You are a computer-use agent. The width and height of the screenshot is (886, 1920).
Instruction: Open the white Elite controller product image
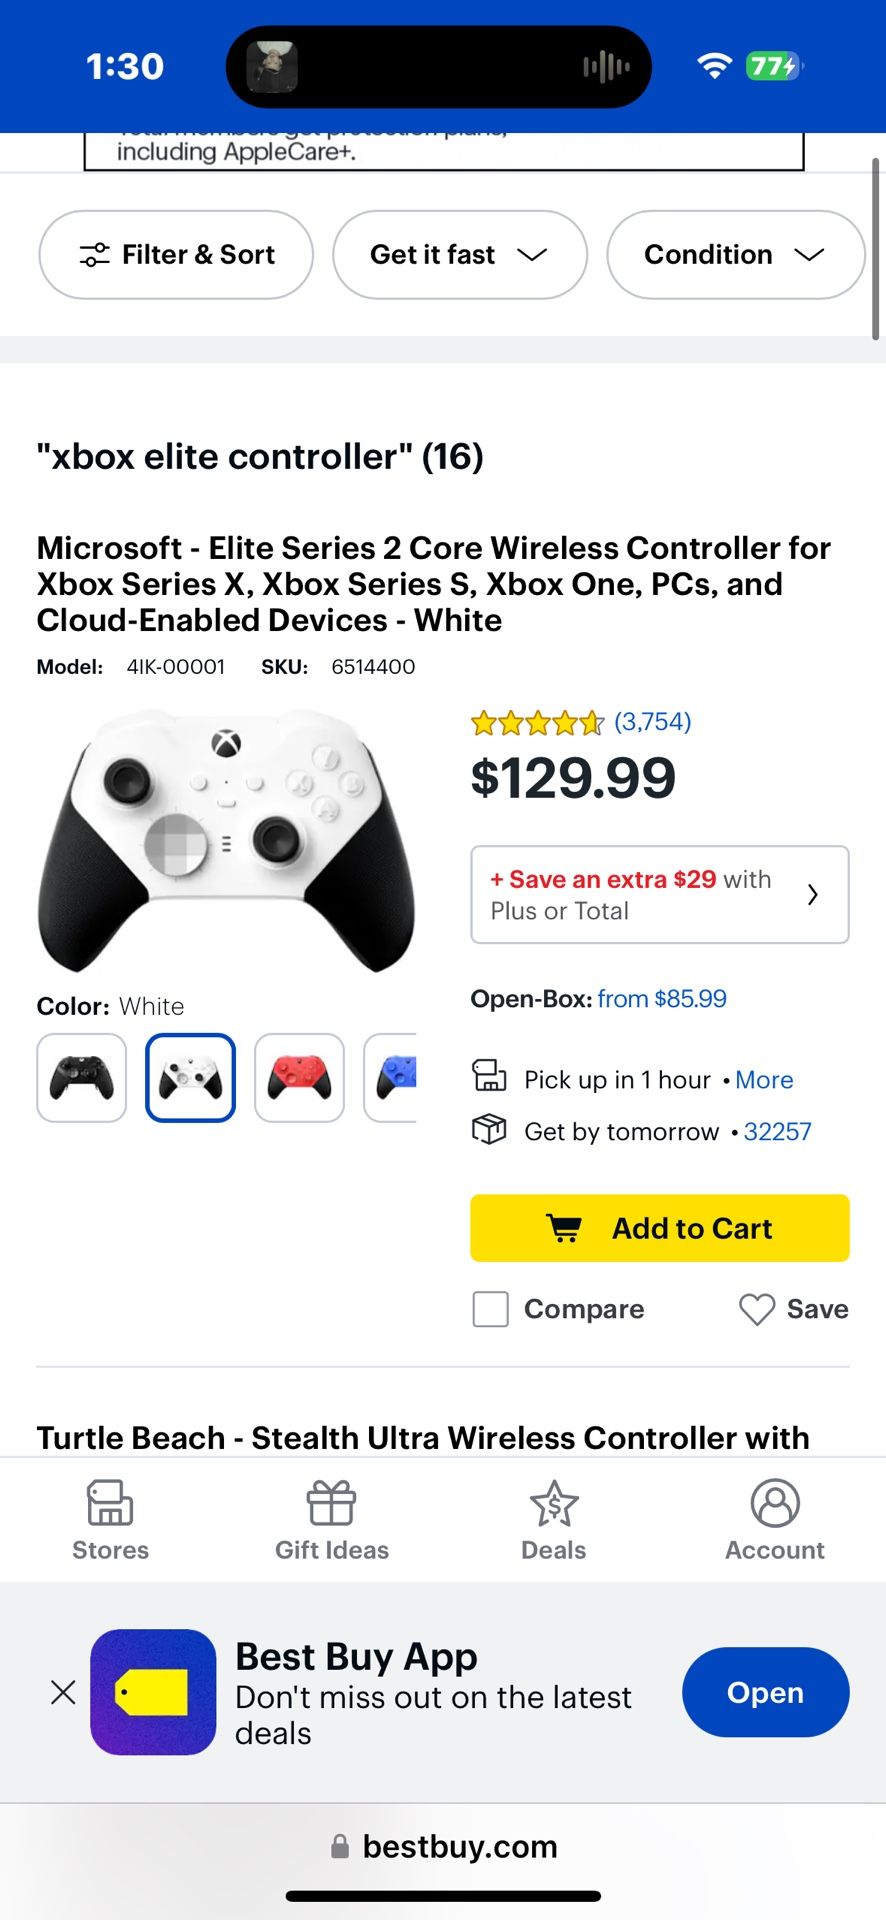pyautogui.click(x=226, y=840)
